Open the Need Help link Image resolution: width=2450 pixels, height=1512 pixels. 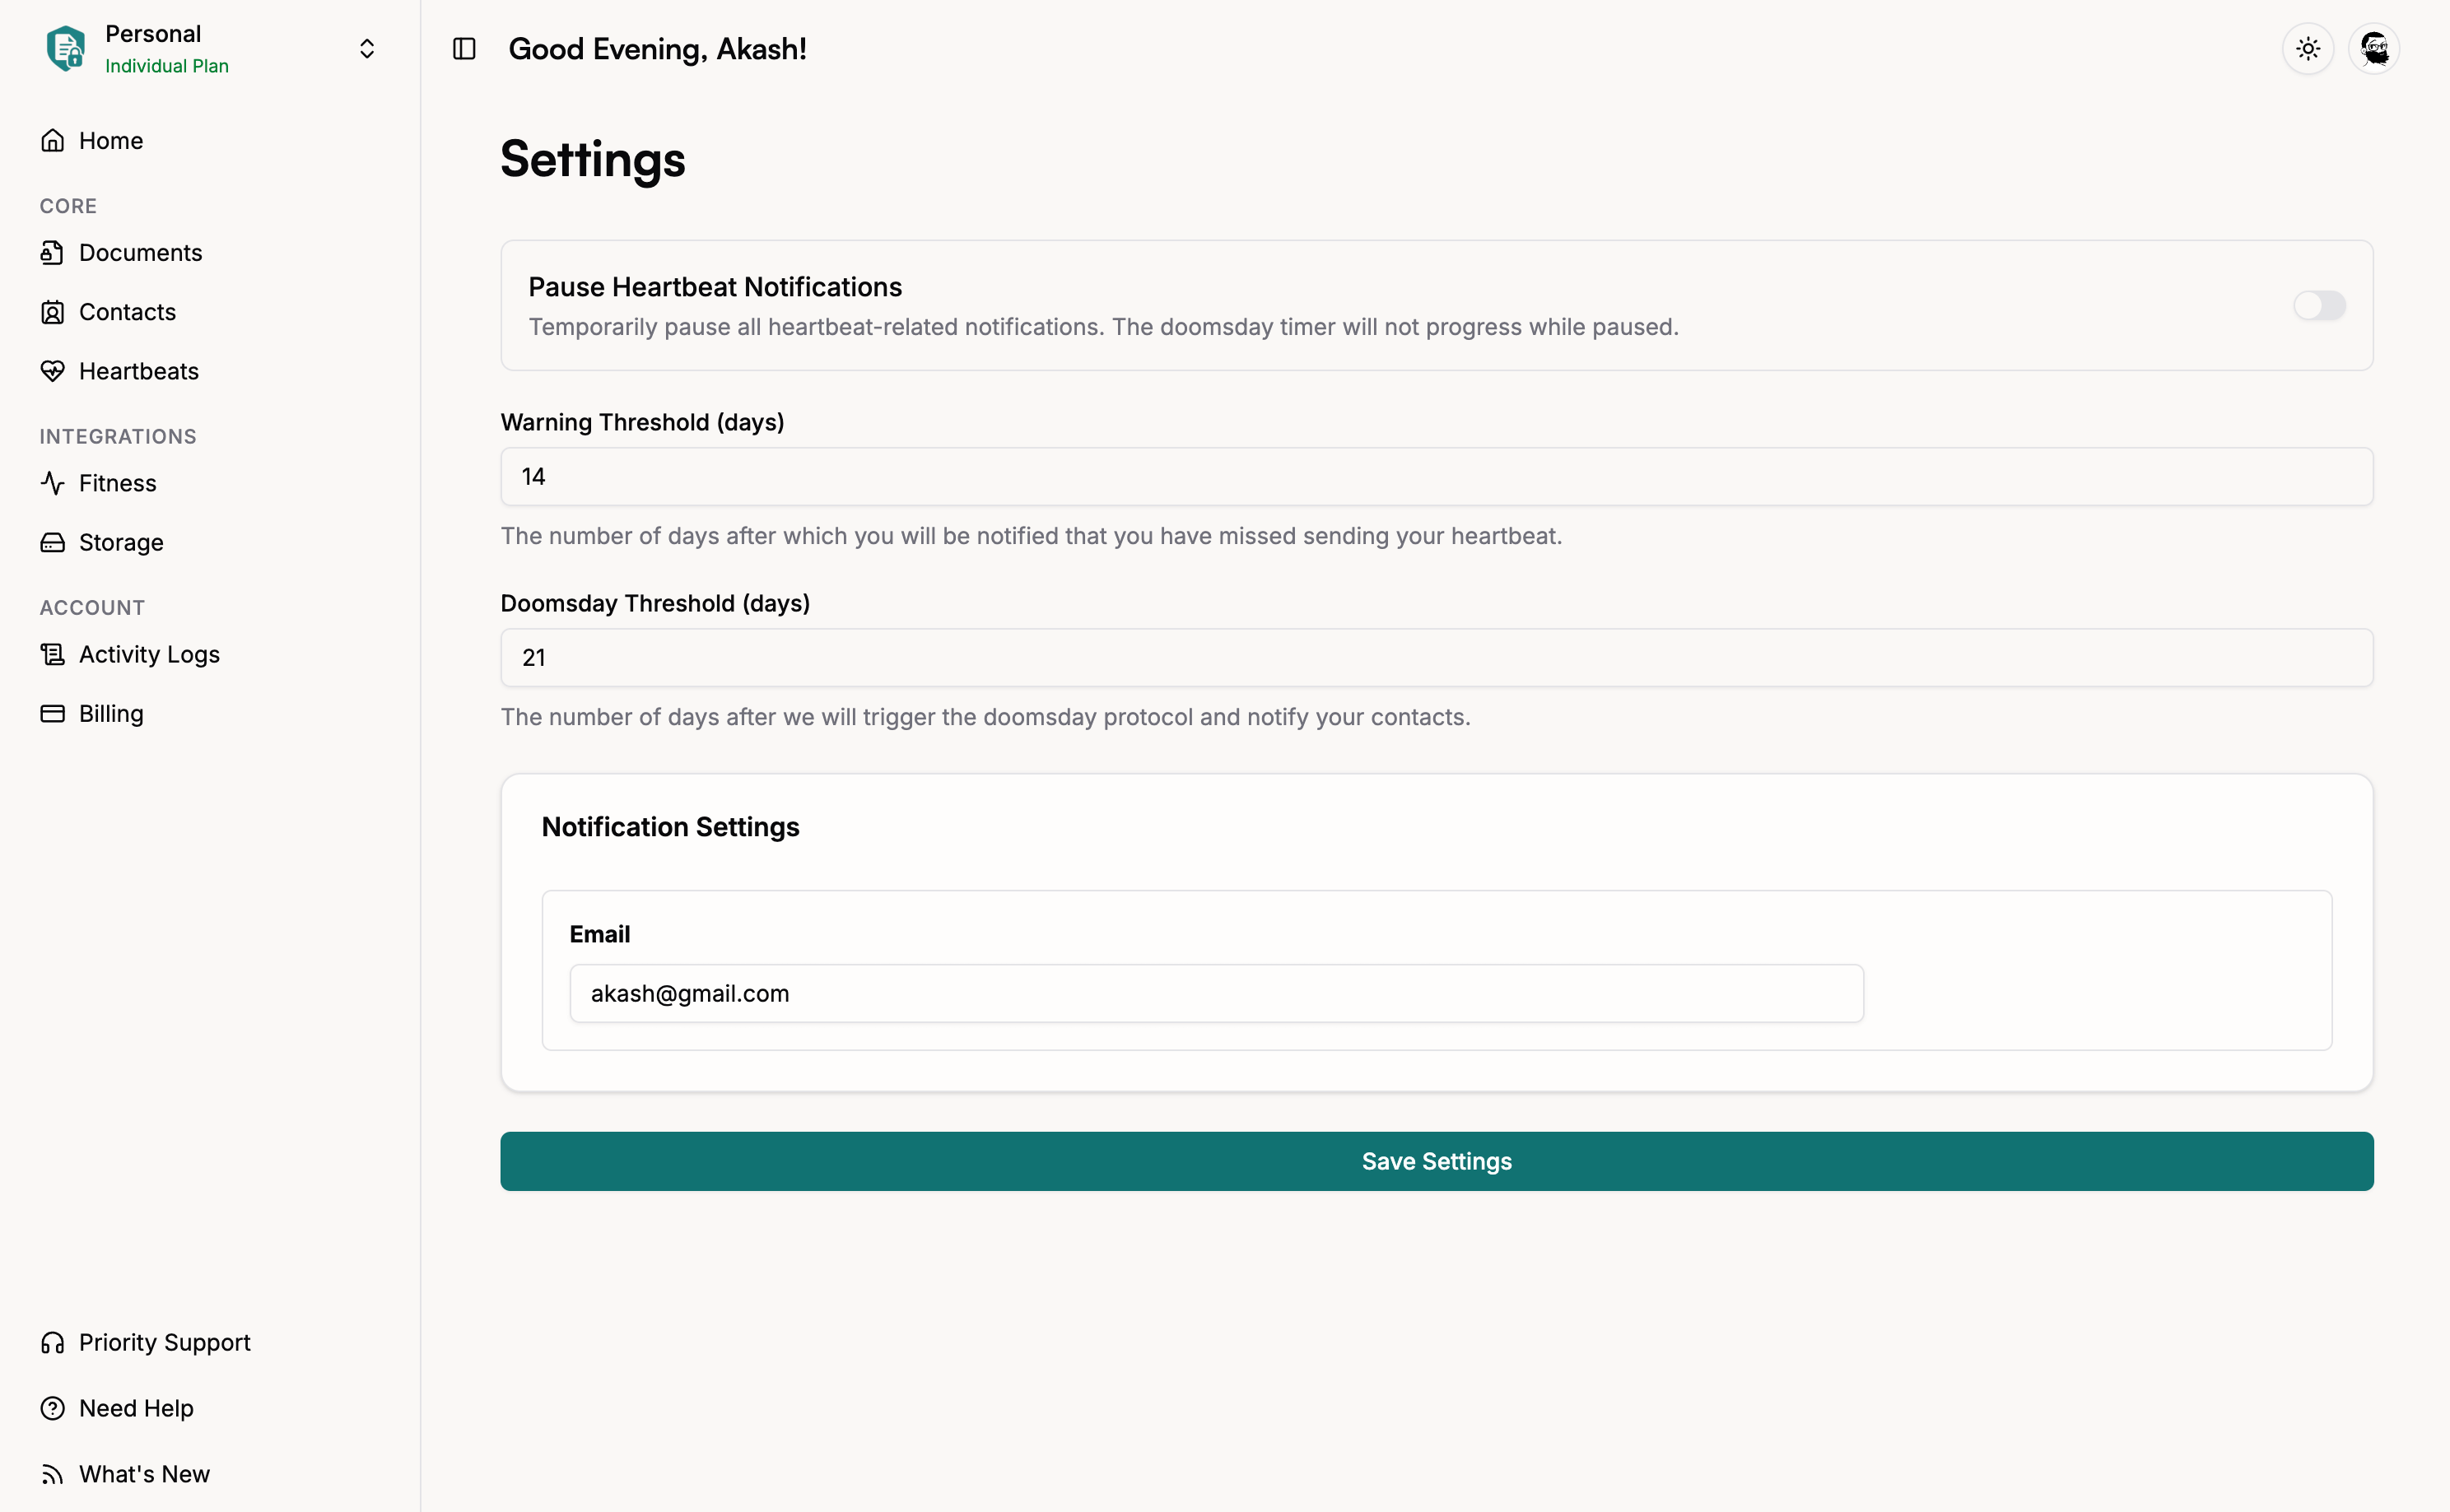tap(136, 1408)
